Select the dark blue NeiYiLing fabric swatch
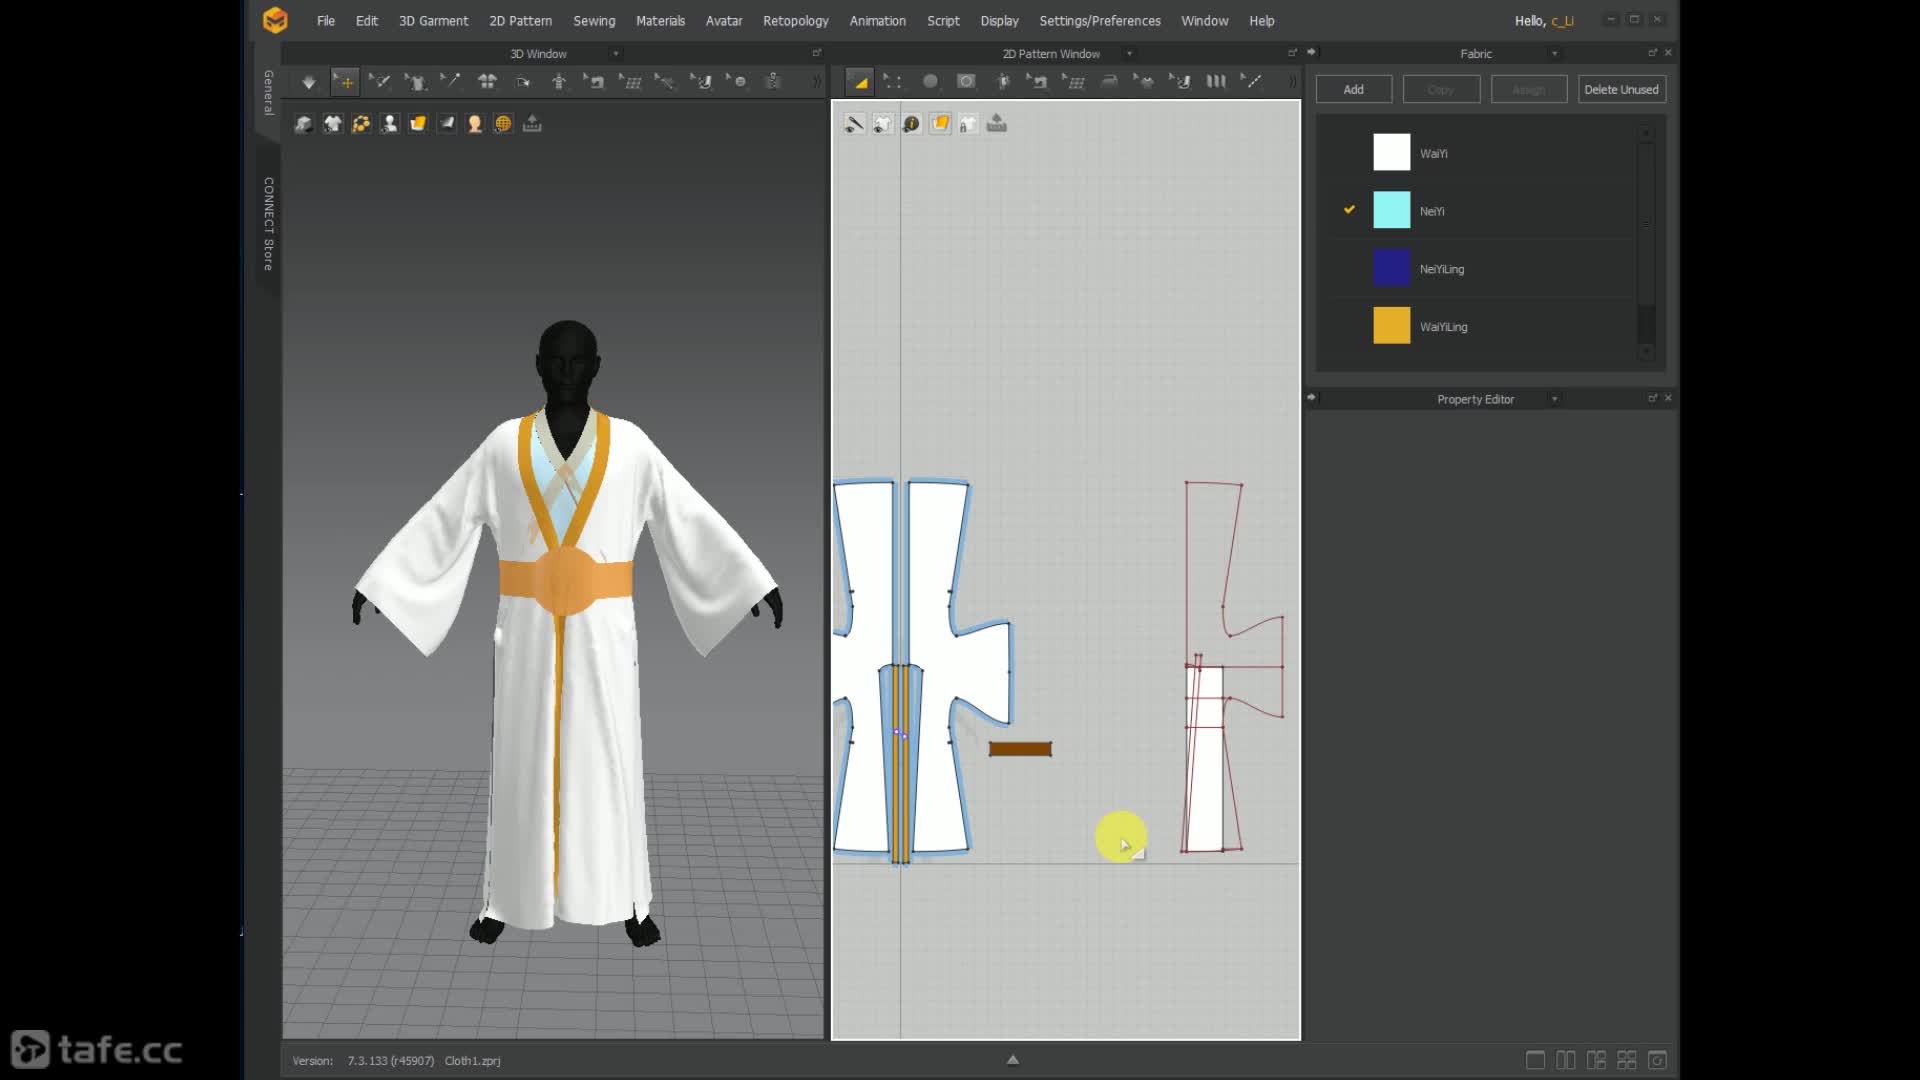 pos(1391,268)
